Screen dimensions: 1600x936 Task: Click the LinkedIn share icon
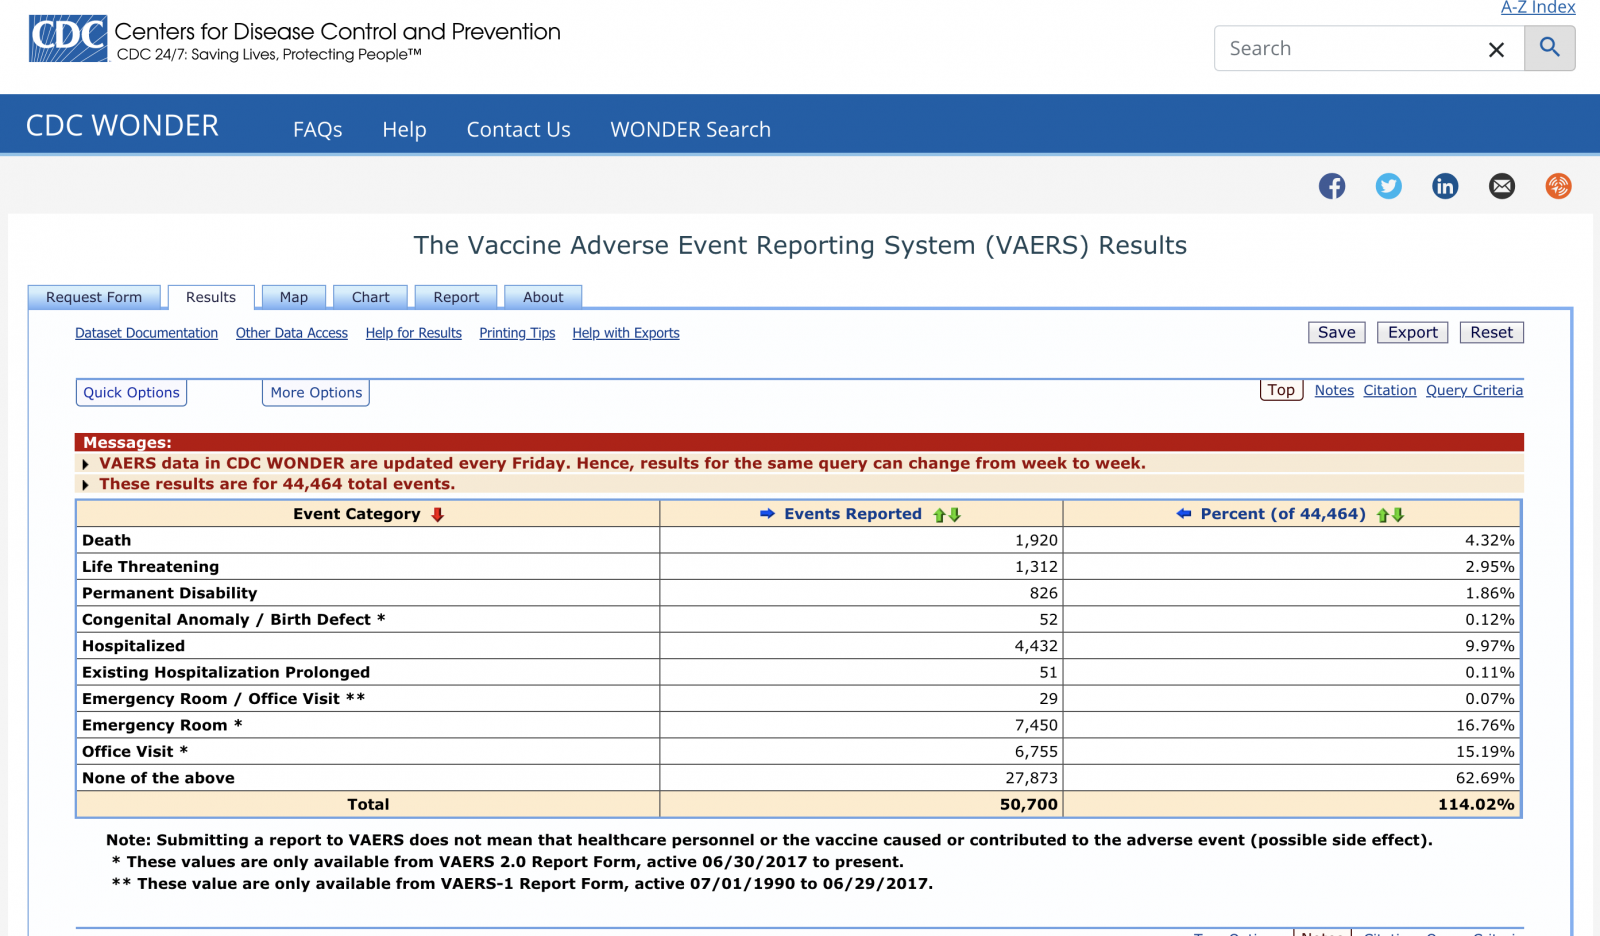1445,186
